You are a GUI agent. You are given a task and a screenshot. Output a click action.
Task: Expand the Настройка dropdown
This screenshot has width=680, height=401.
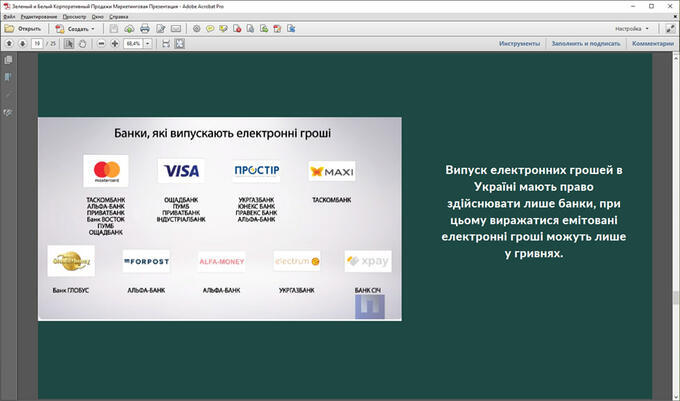[632, 29]
